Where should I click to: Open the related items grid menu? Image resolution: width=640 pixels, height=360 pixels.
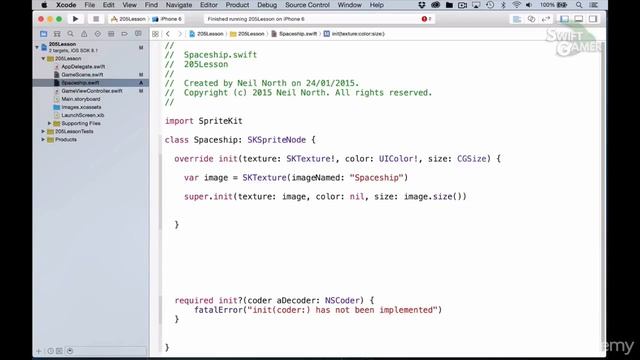coord(156,34)
